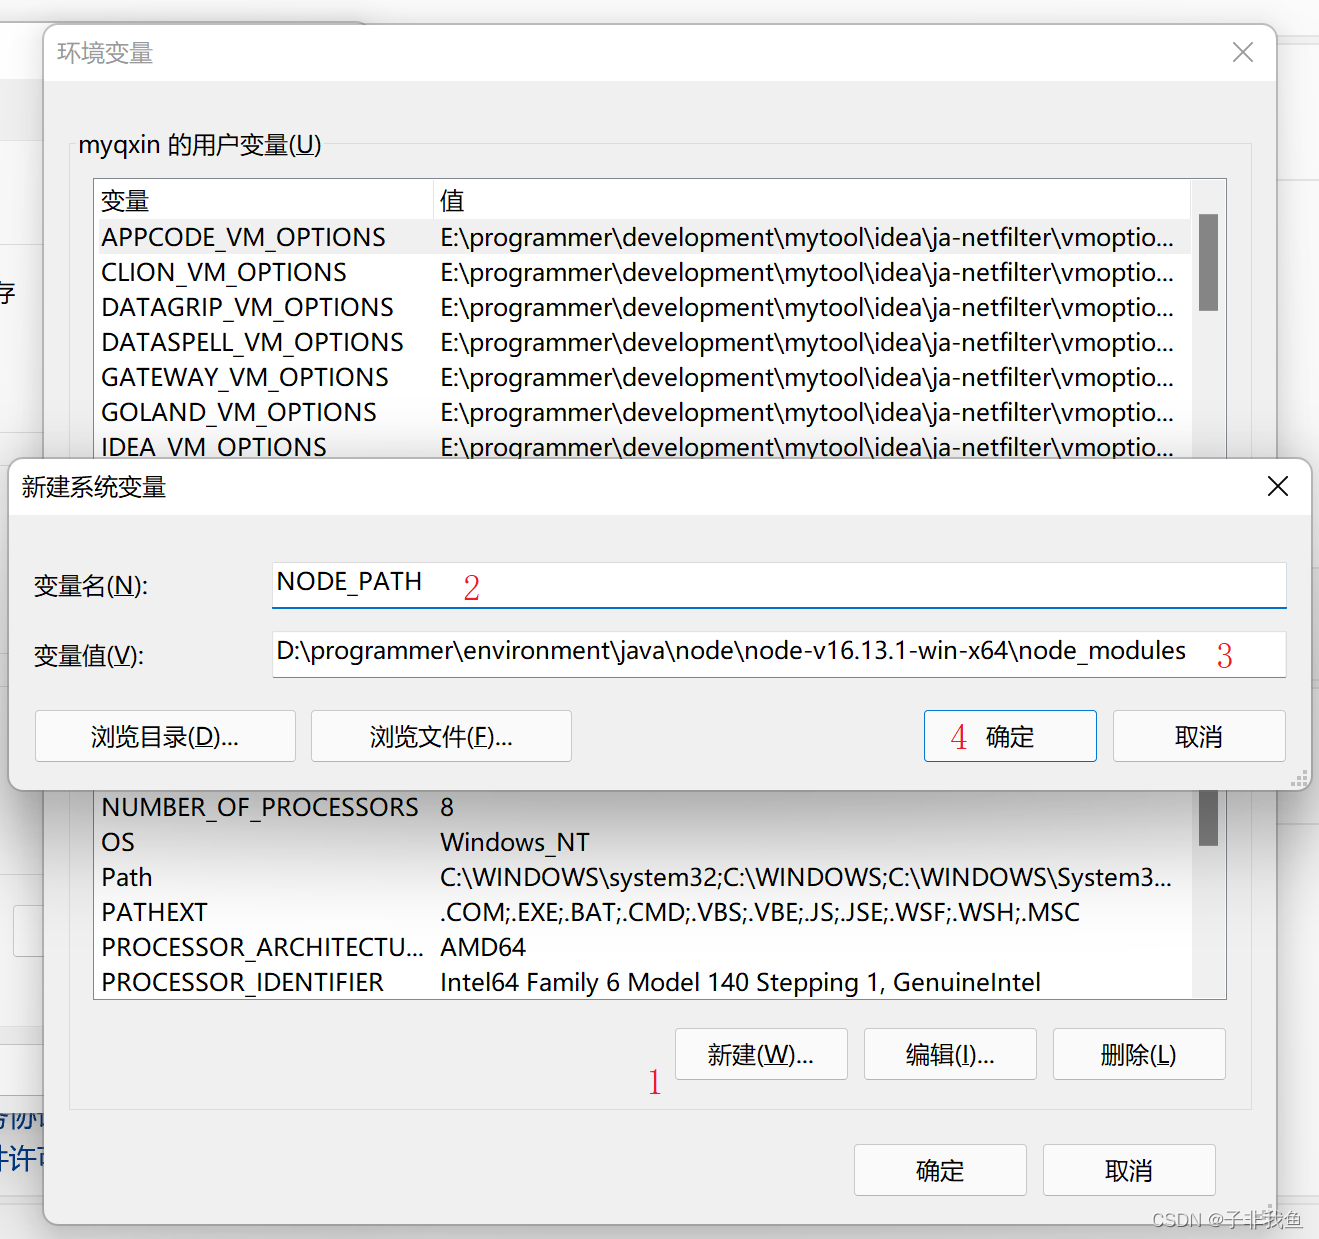Click 新建(W)... system variable button
This screenshot has width=1319, height=1239.
pos(761,1054)
